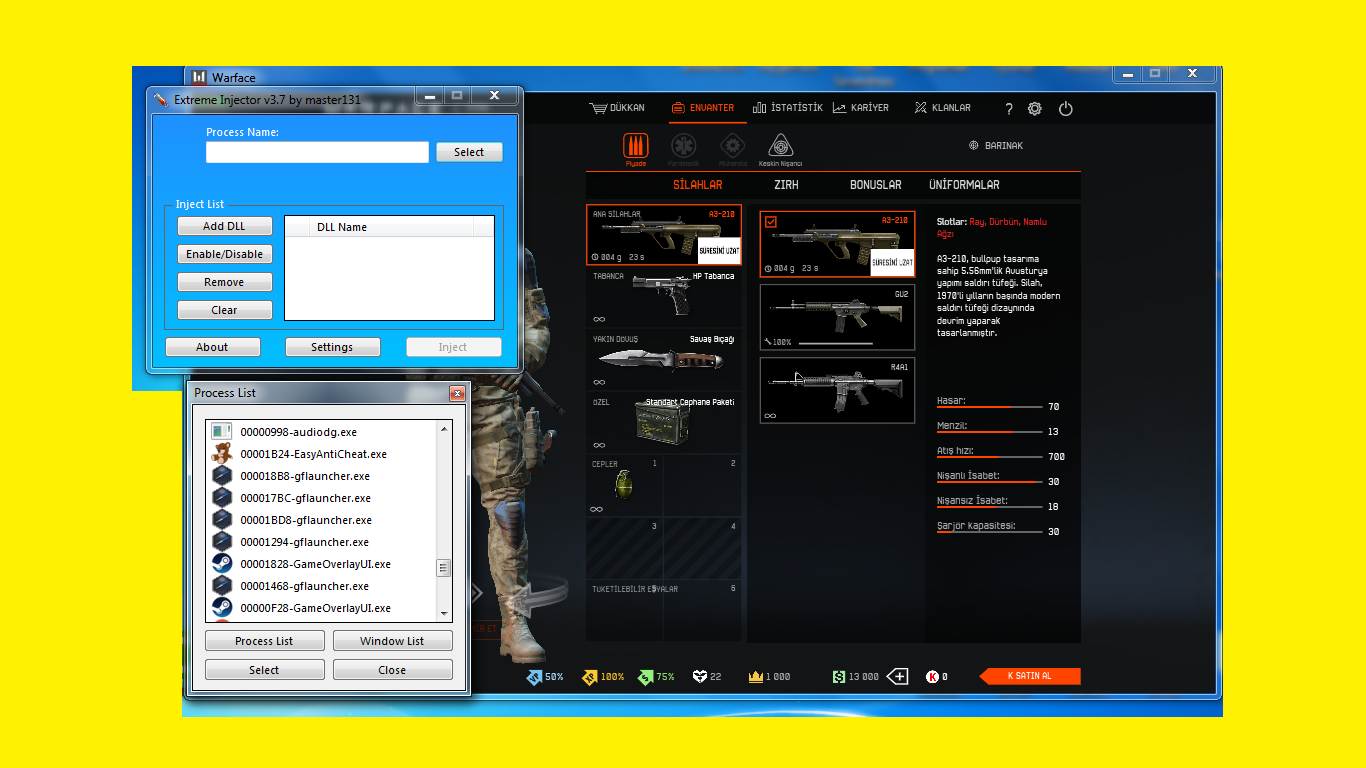The height and width of the screenshot is (768, 1366).
Task: Click the Clear button in Inject List
Action: tap(225, 310)
